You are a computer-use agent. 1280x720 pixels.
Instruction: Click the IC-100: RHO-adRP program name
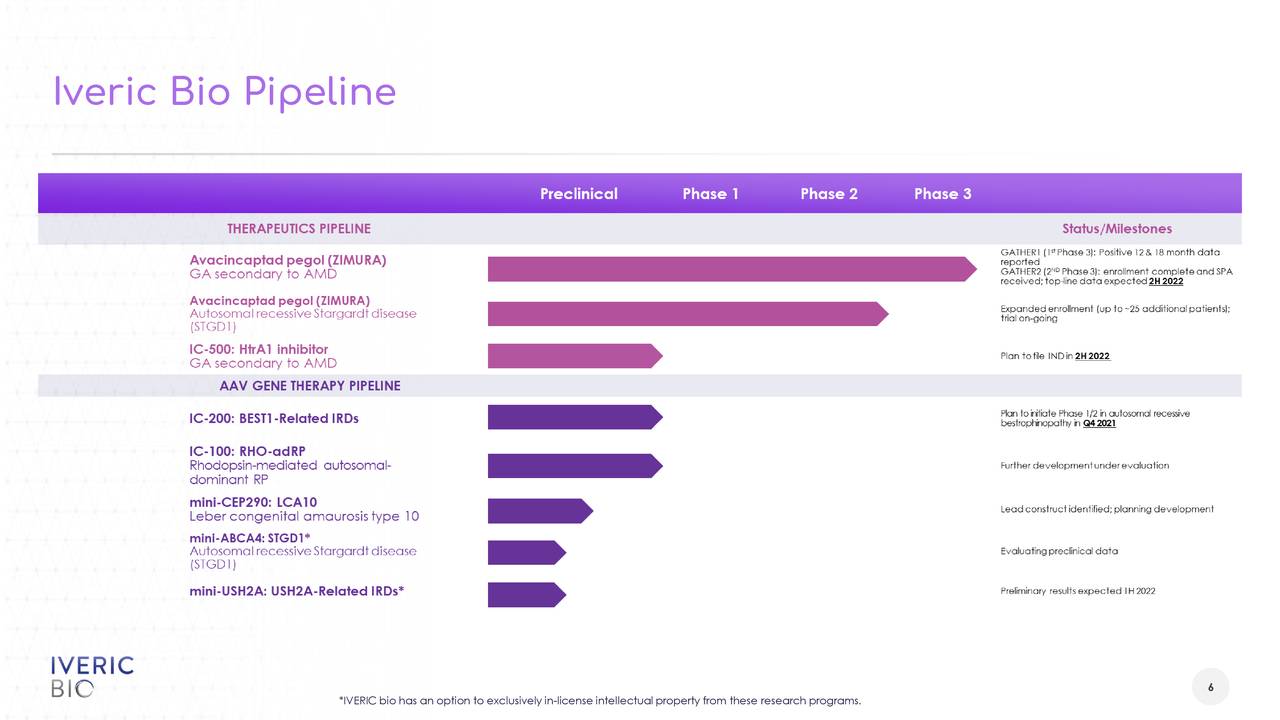(x=247, y=451)
